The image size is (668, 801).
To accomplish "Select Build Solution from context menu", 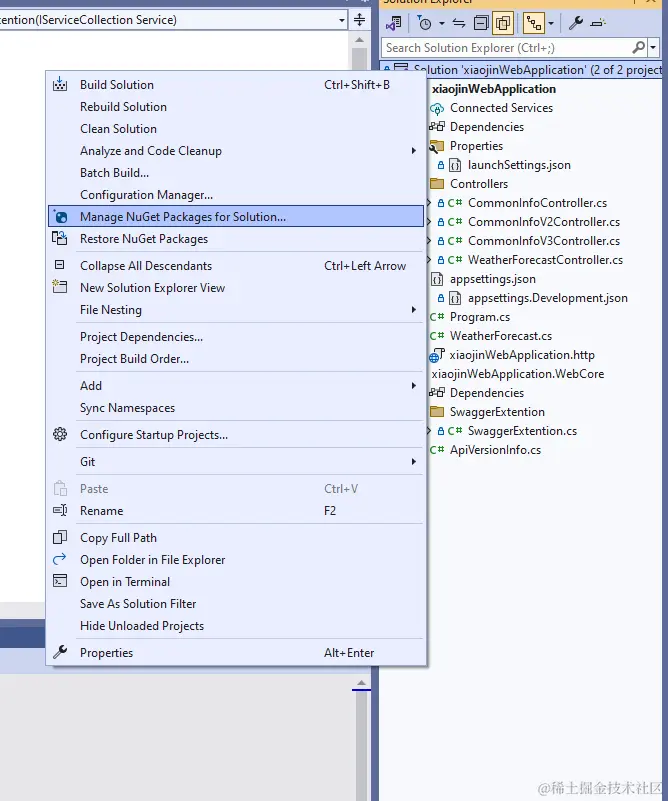I will click(x=236, y=85).
